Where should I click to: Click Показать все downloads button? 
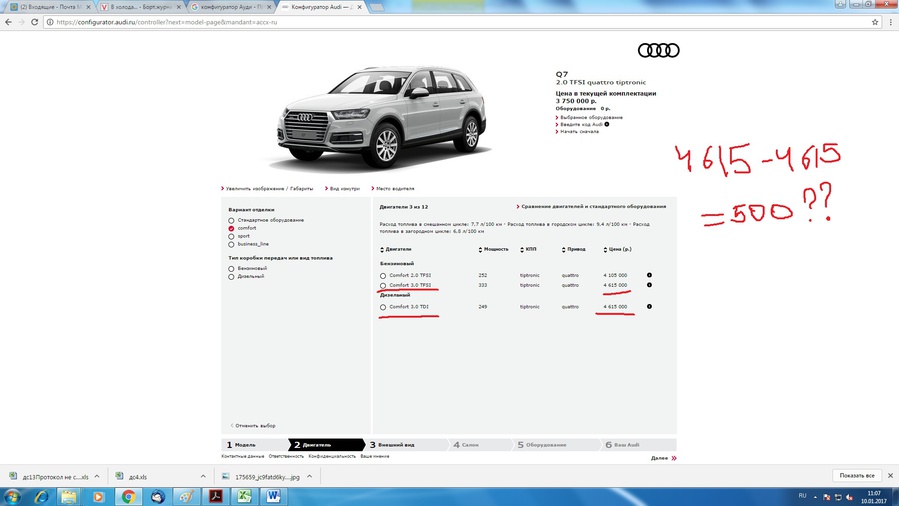(x=857, y=476)
